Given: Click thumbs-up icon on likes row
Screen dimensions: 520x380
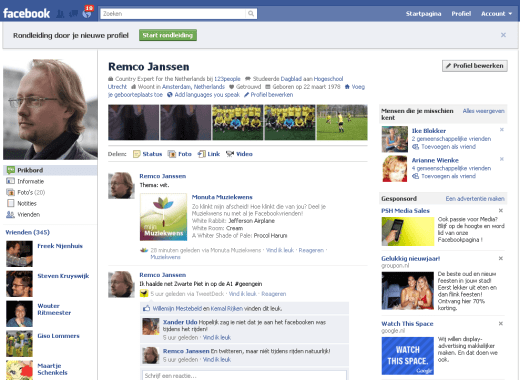Looking at the screenshot, I should click(146, 308).
